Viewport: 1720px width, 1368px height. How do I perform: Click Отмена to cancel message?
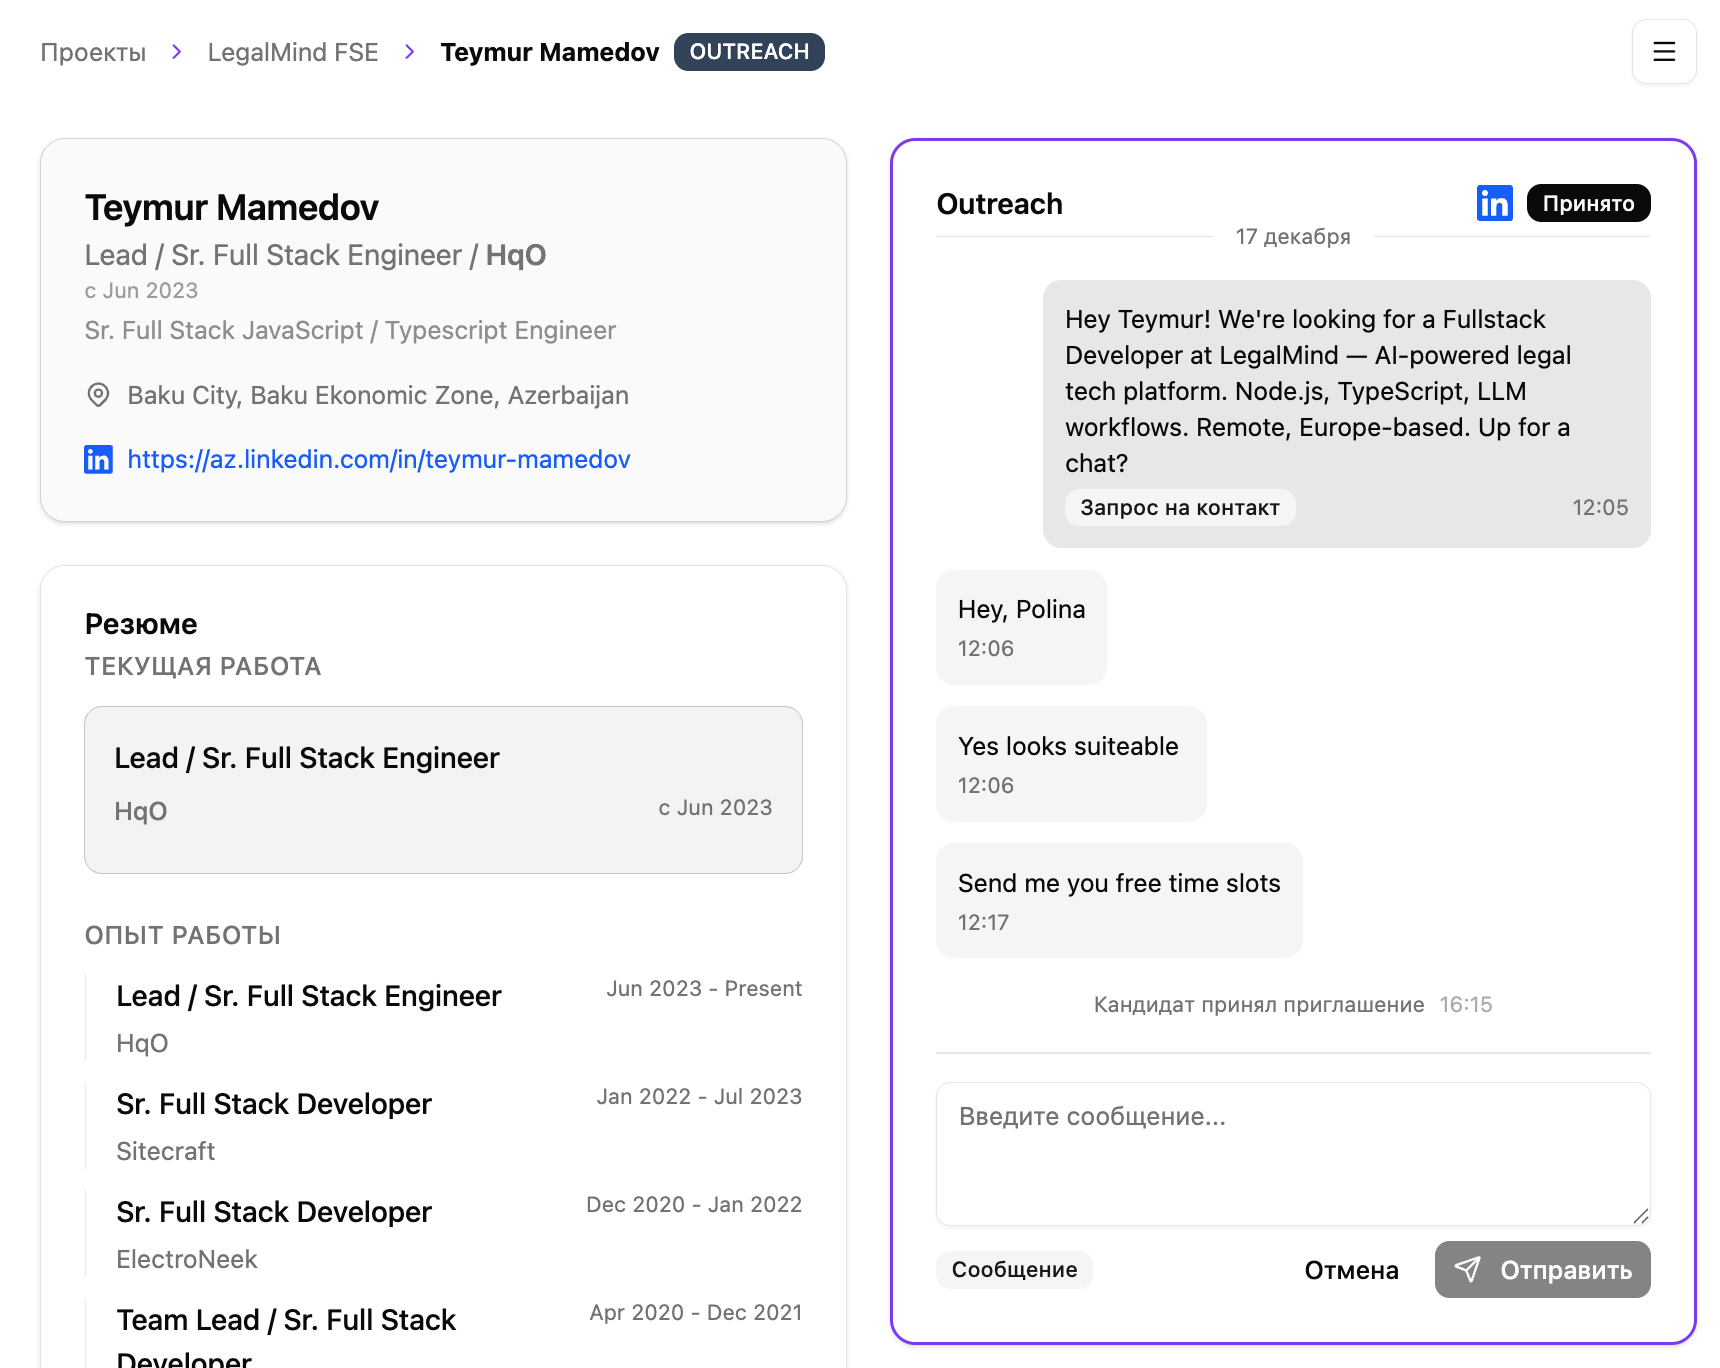[x=1351, y=1270]
